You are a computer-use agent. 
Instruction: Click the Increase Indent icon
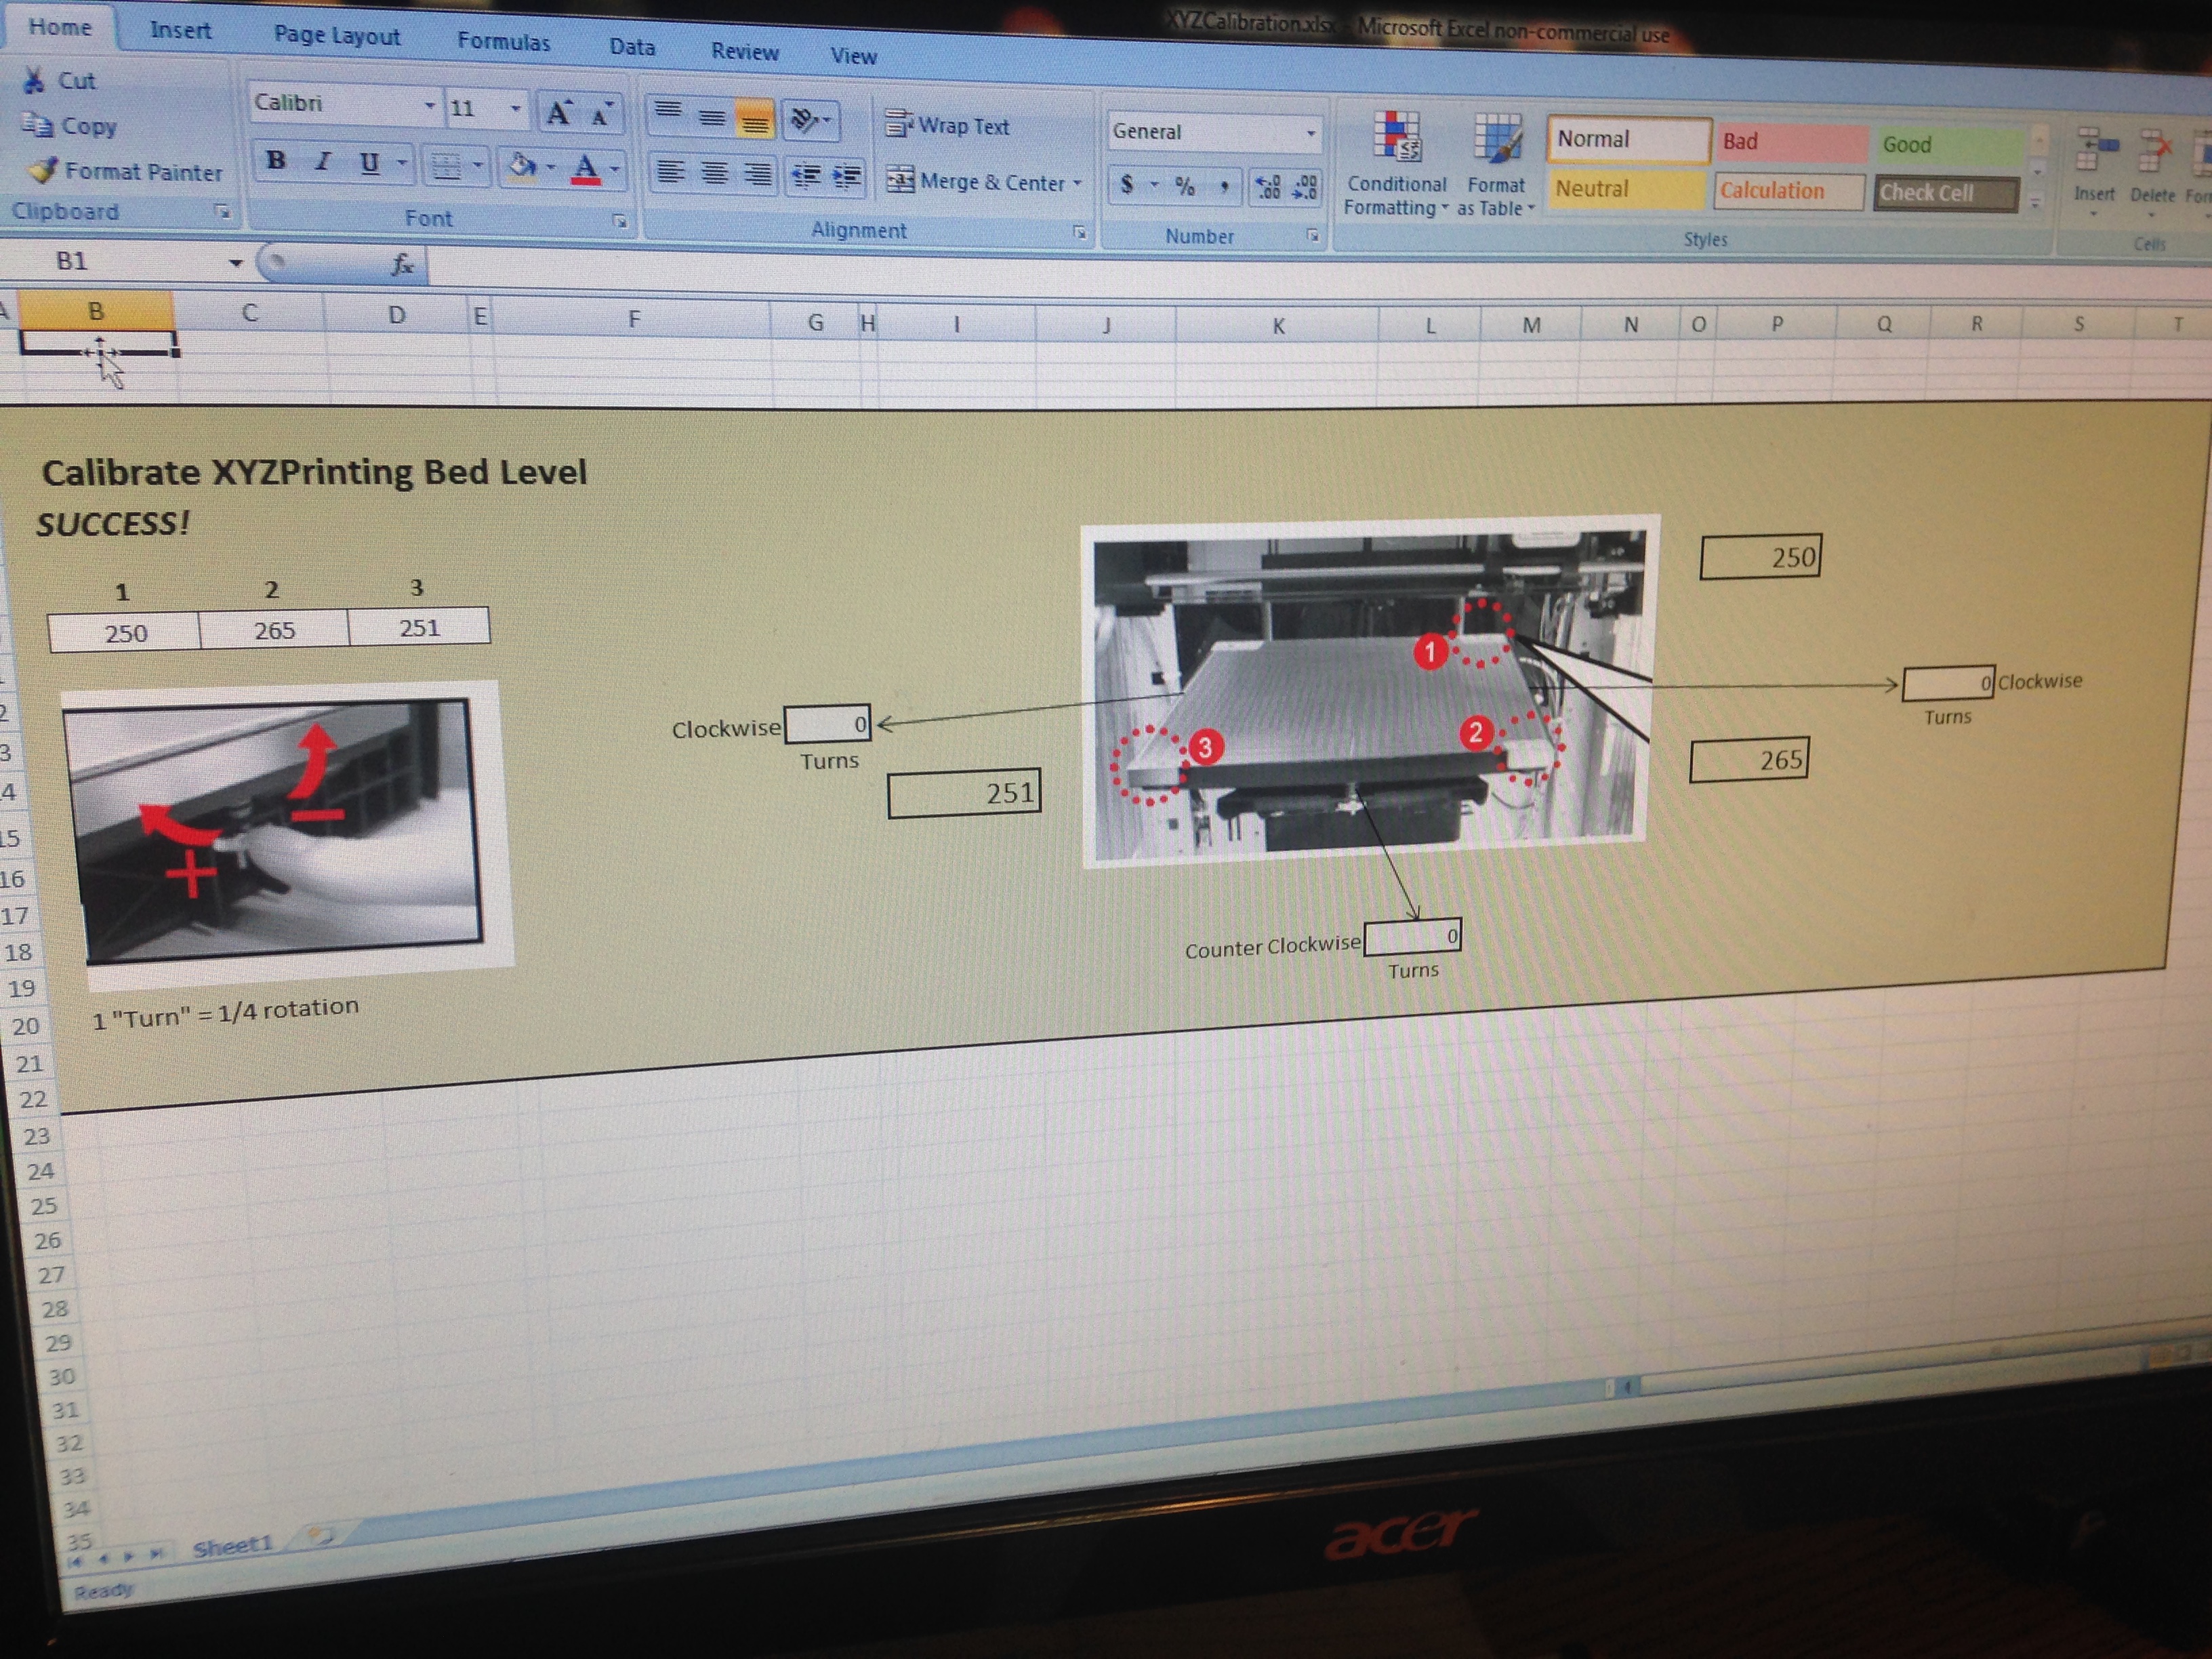click(x=847, y=178)
